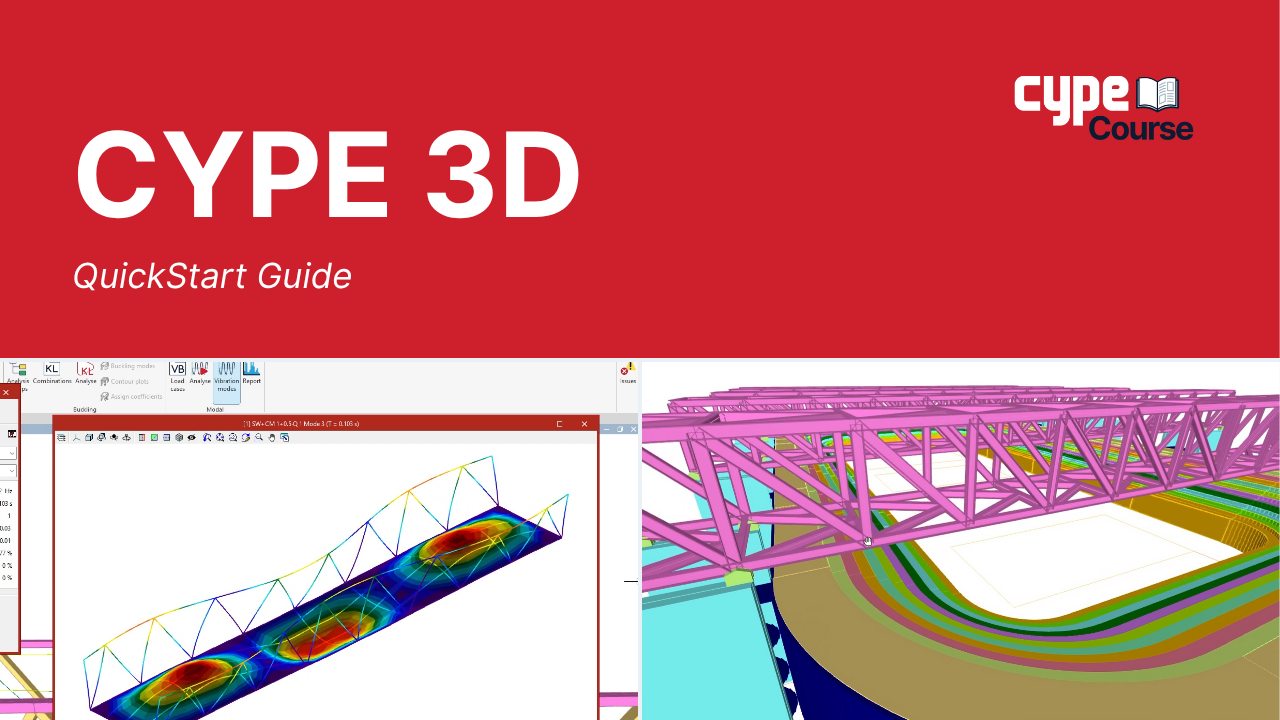This screenshot has width=1280, height=720.
Task: Select the Vibration modes tool
Action: click(x=226, y=377)
